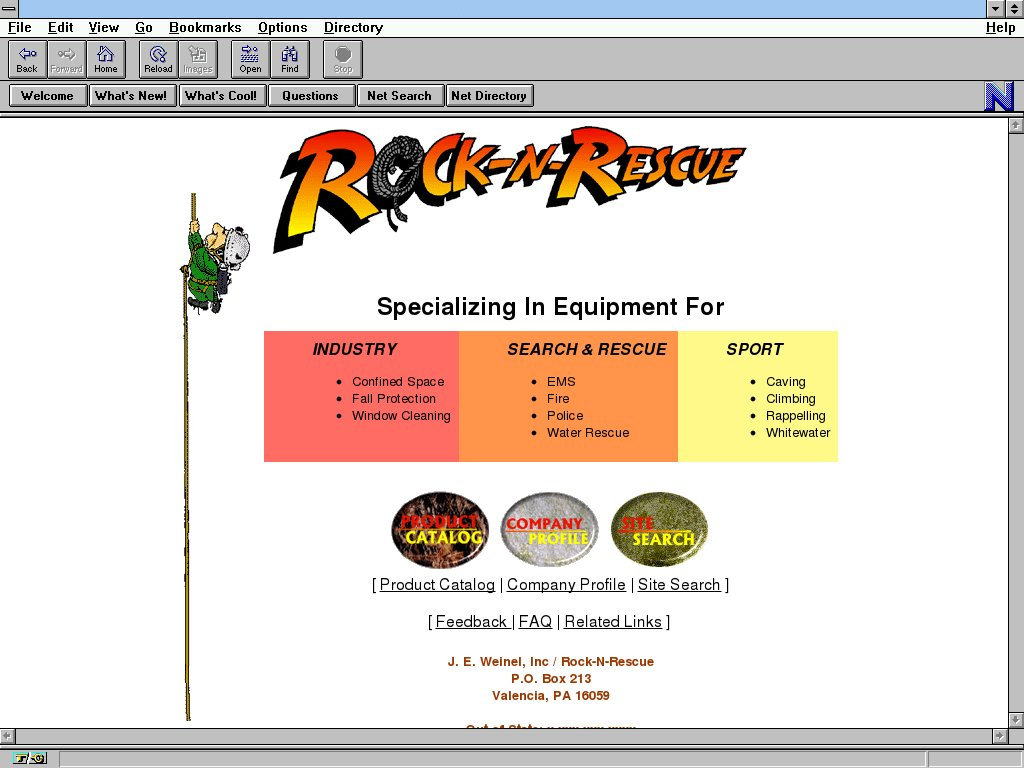This screenshot has height=768, width=1024.
Task: Follow the FAQ text link
Action: coord(535,622)
